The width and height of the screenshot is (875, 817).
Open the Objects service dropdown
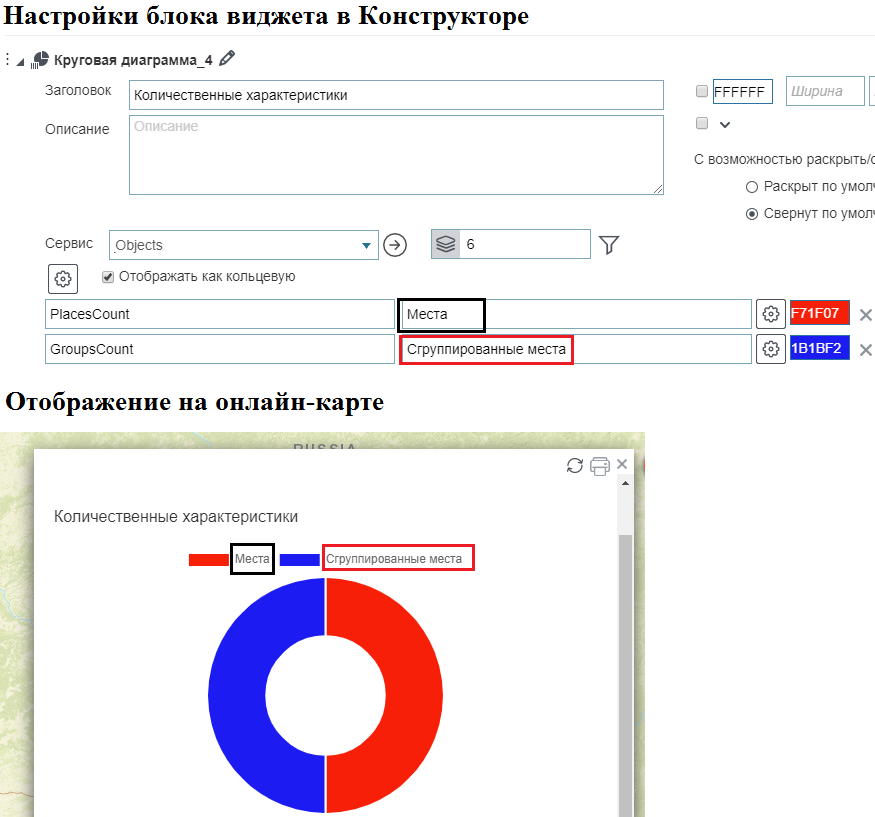click(x=365, y=245)
